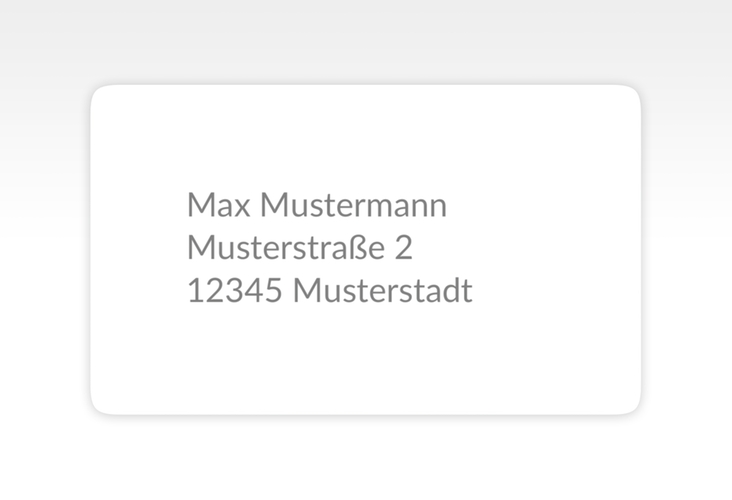Select the word Max
Viewport: 732px width, 500px height.
218,205
